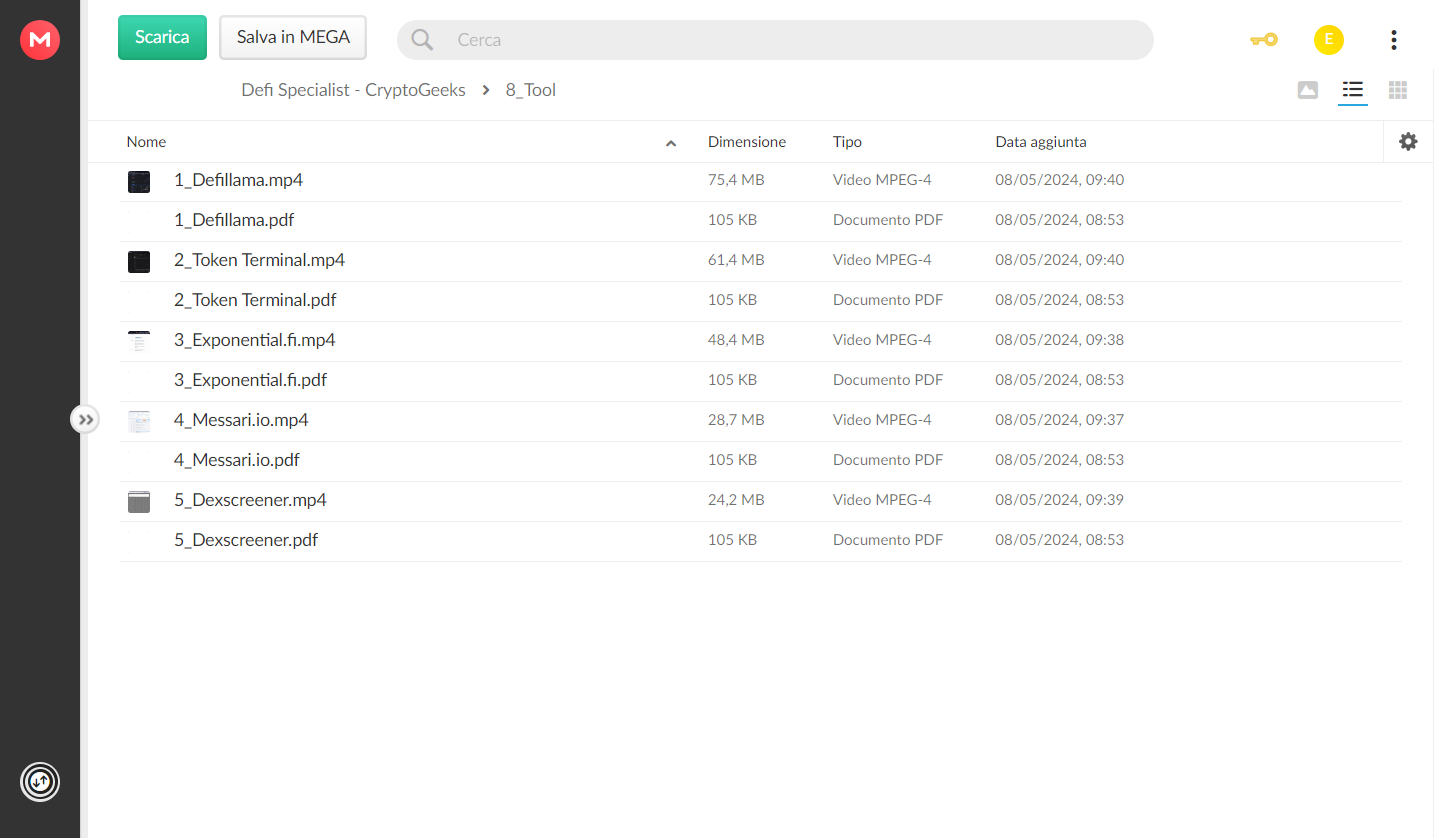Viewport: 1434px width, 838px height.
Task: Switch to grid thumbnail view
Action: click(x=1398, y=90)
